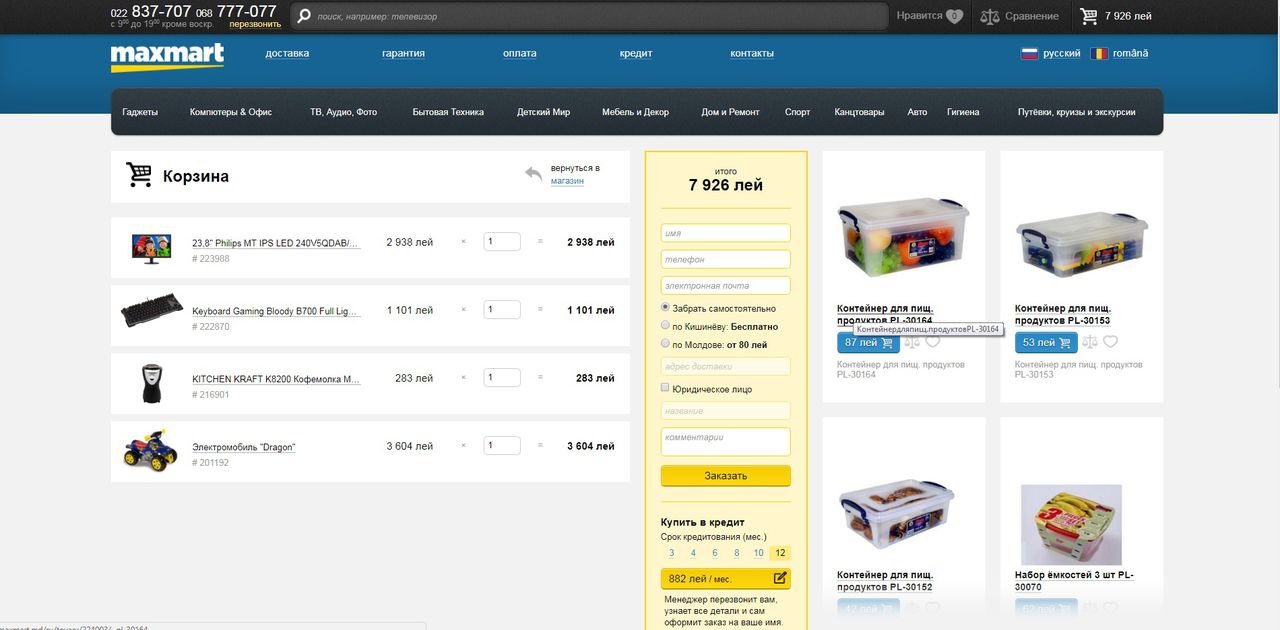Add PL-30164 to compare via scales icon
The image size is (1280, 630).
912,342
